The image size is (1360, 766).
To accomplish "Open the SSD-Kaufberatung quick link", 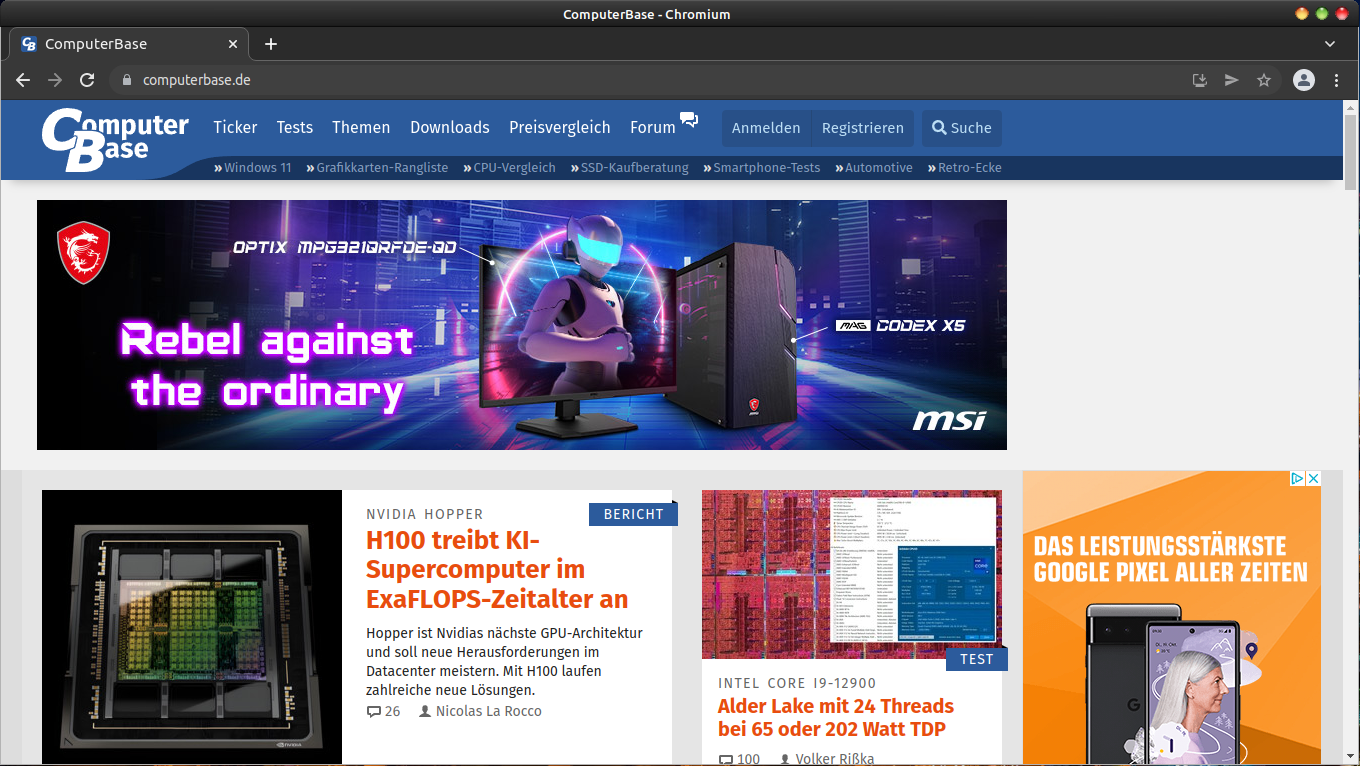I will [629, 168].
